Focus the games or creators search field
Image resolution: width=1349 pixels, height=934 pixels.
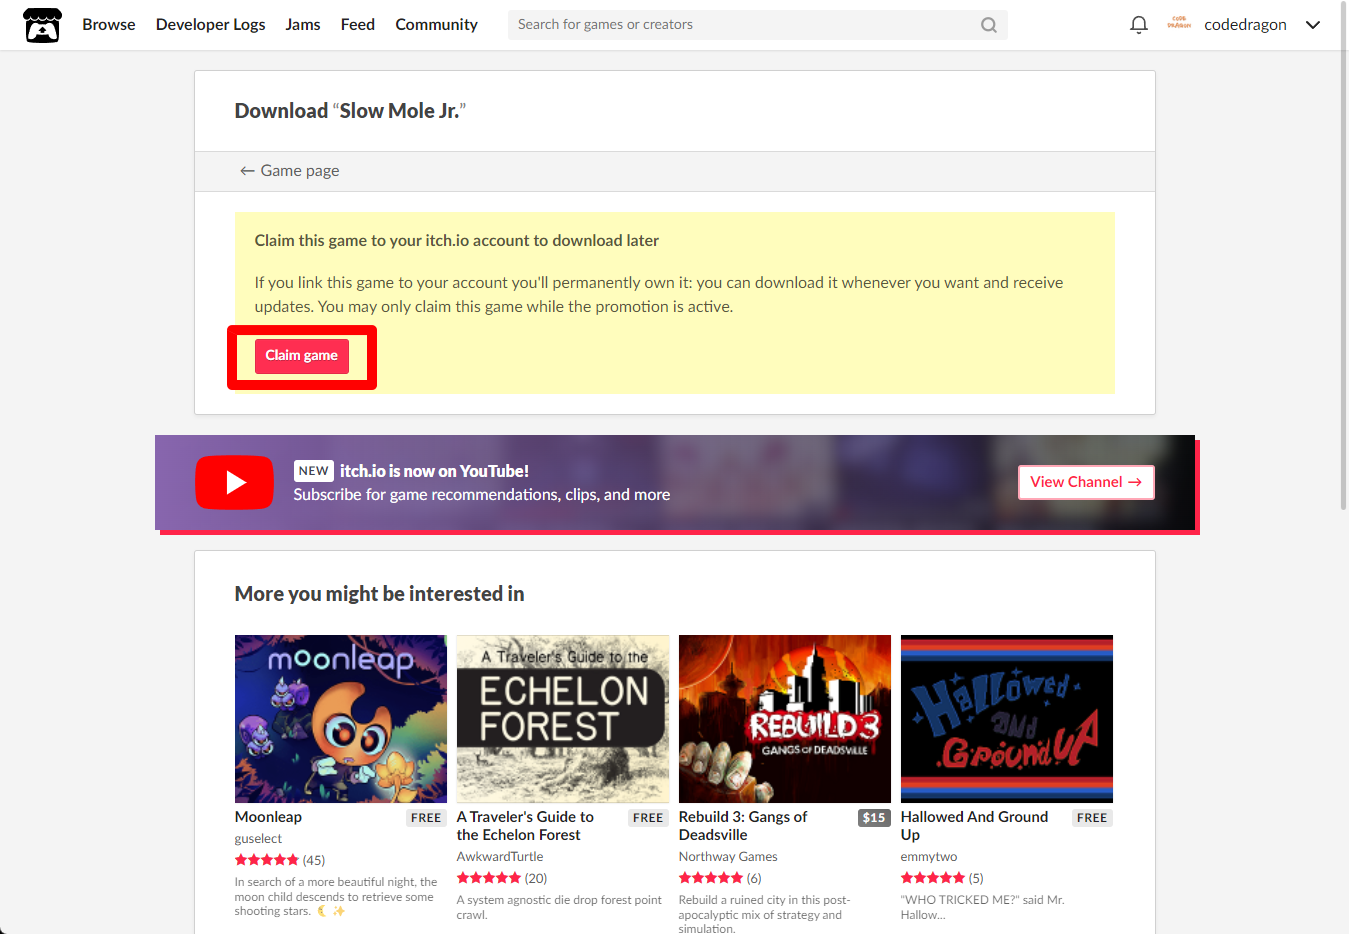tap(758, 25)
